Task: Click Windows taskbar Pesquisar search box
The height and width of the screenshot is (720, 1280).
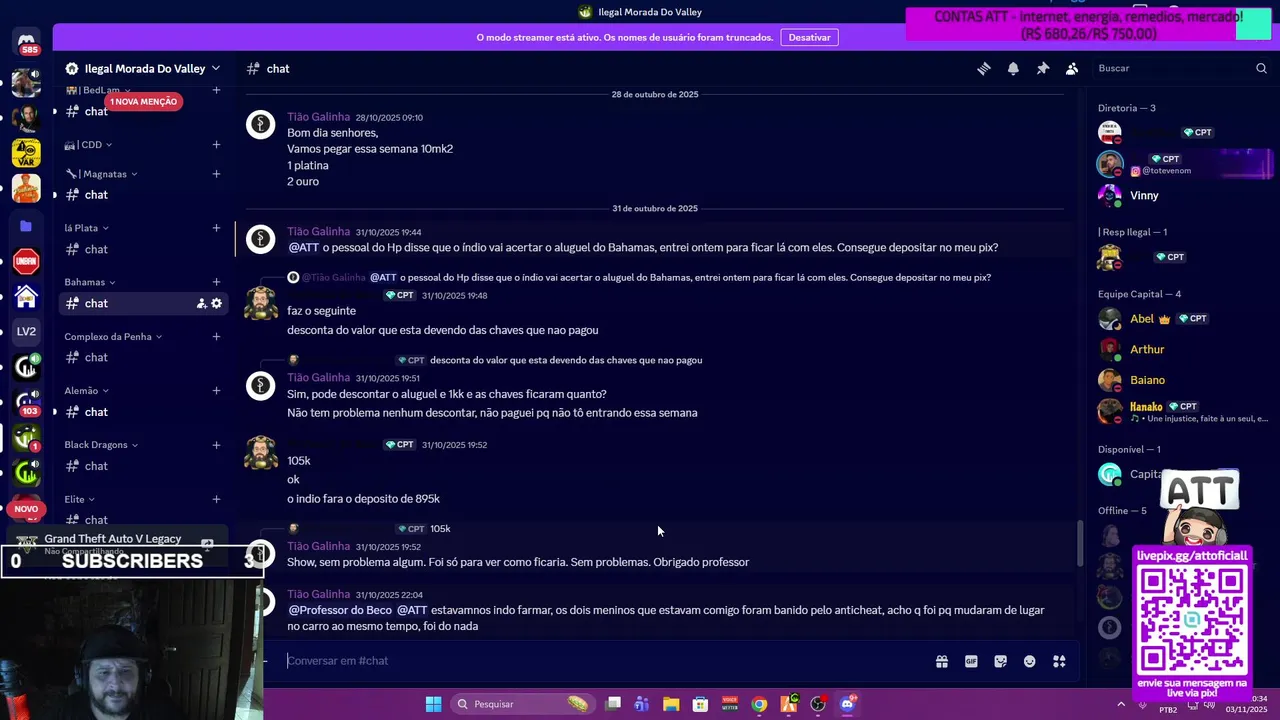Action: pos(521,704)
